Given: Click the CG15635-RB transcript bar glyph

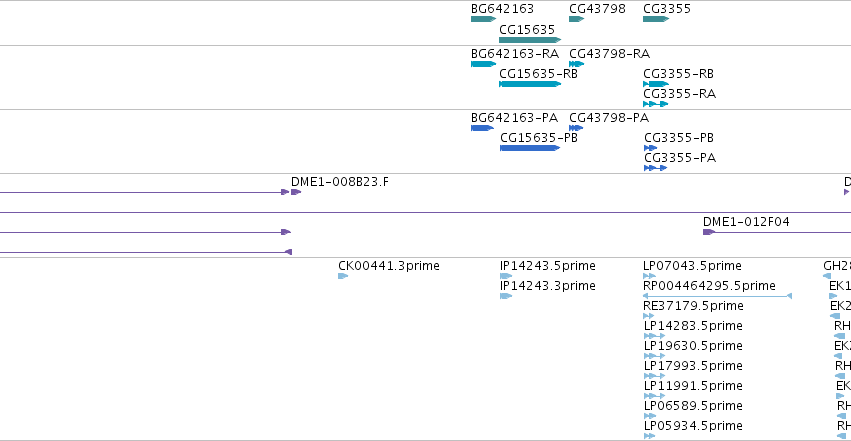Looking at the screenshot, I should [530, 84].
